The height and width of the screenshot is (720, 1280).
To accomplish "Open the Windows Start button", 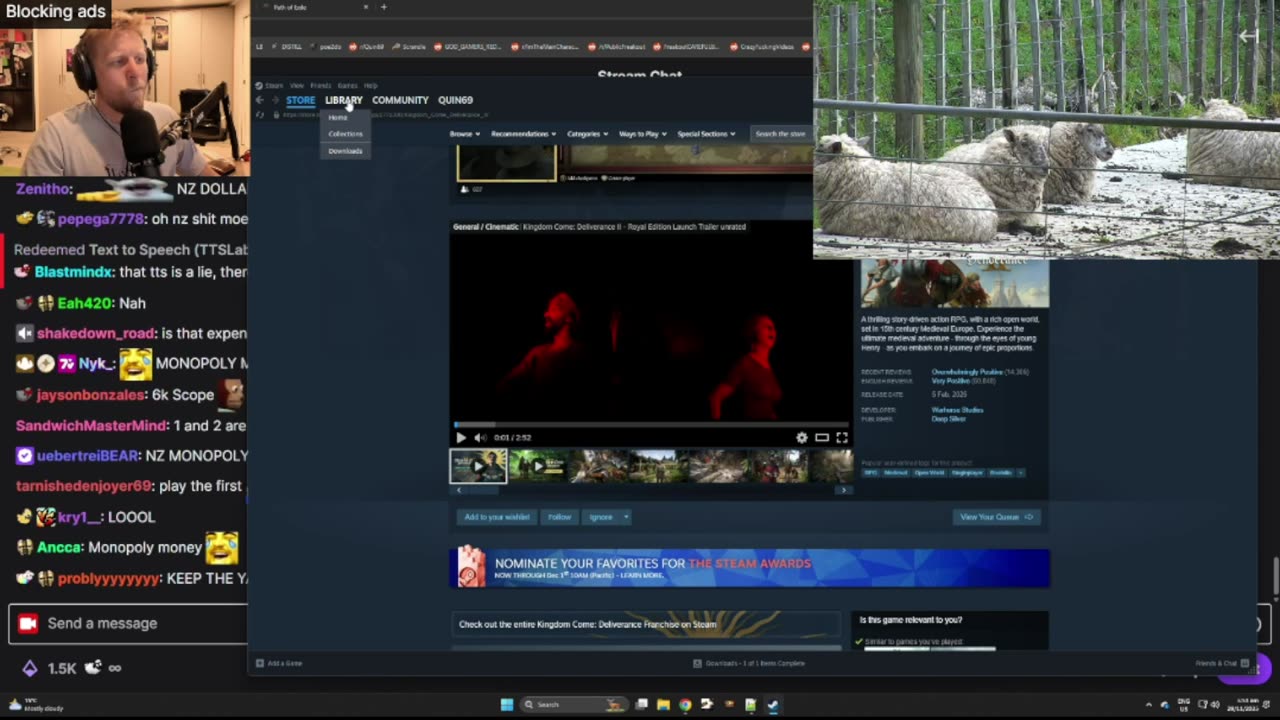I will tap(507, 704).
